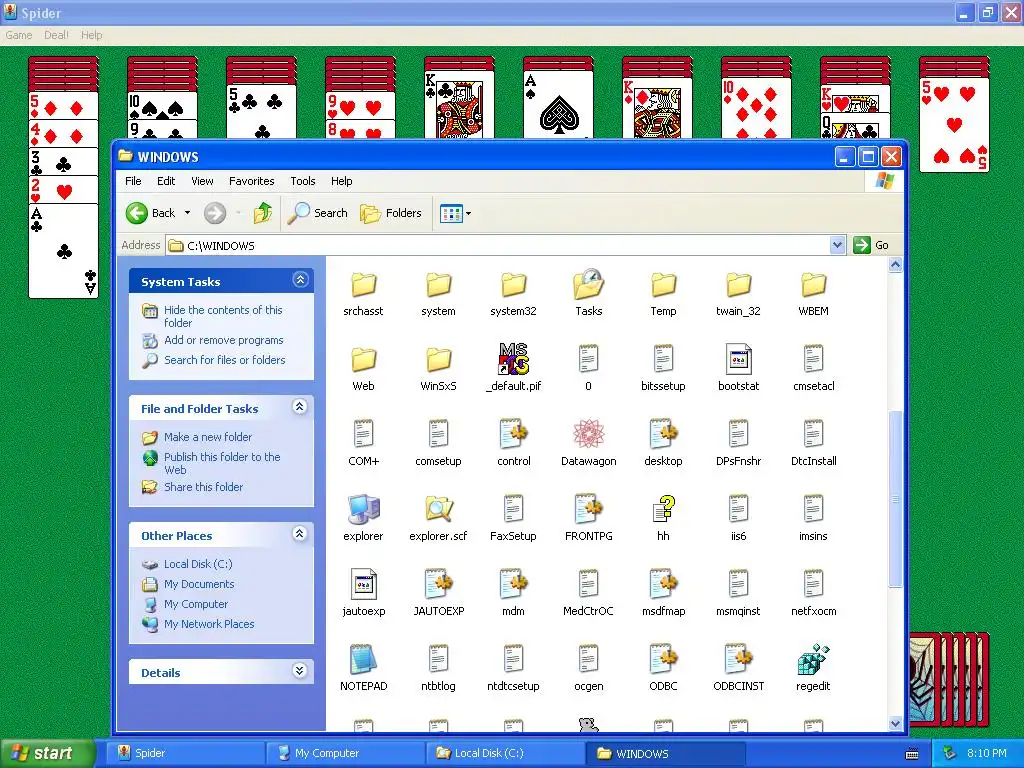Collapse the Other Places panel
This screenshot has width=1024, height=768.
pyautogui.click(x=300, y=534)
